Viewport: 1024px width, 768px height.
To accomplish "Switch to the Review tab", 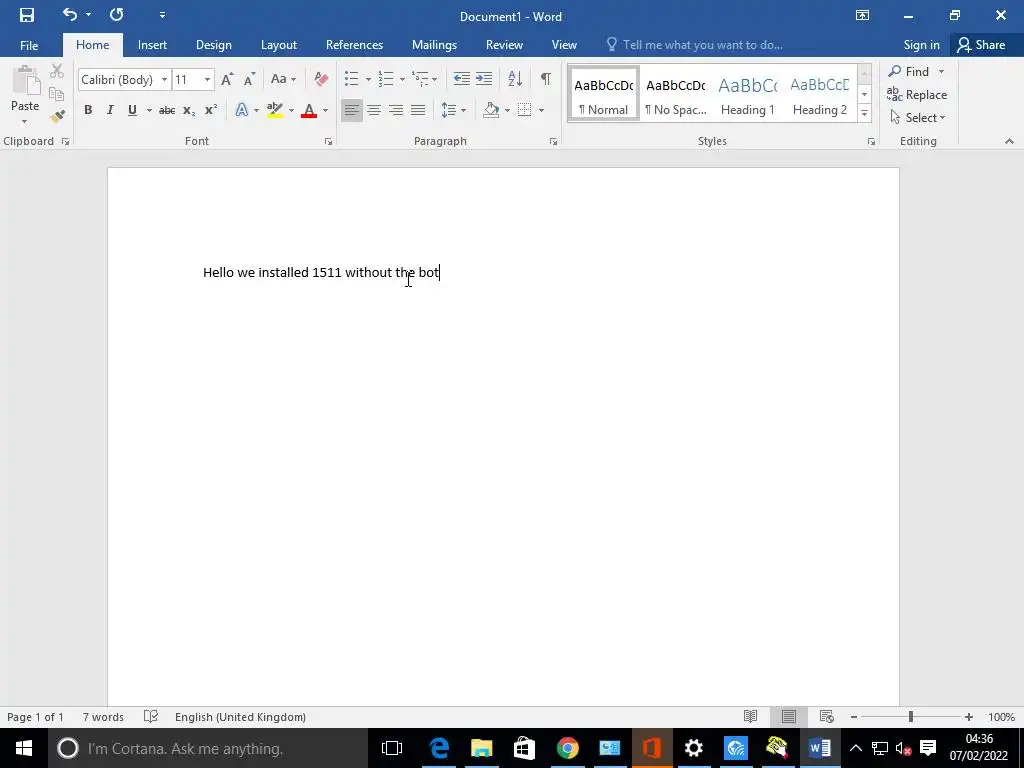I will point(504,45).
